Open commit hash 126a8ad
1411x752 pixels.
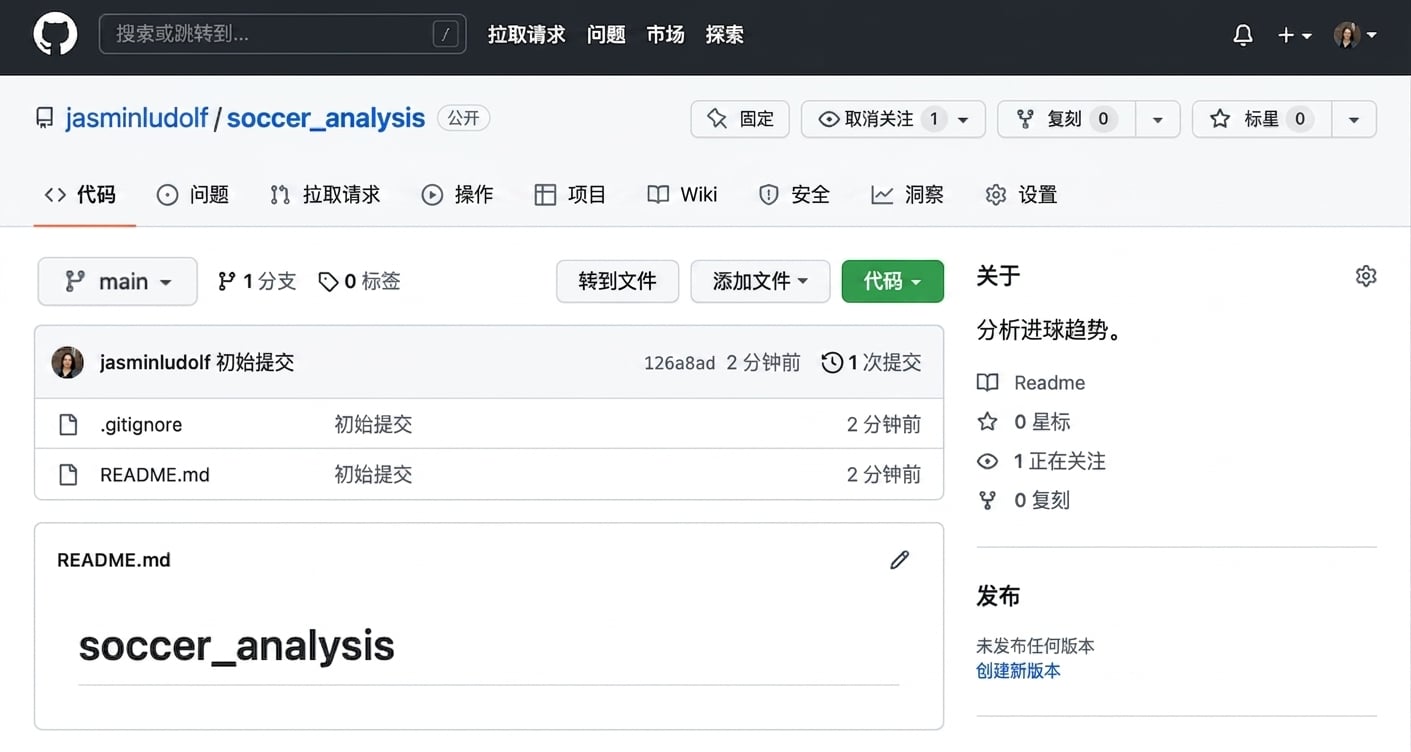679,363
